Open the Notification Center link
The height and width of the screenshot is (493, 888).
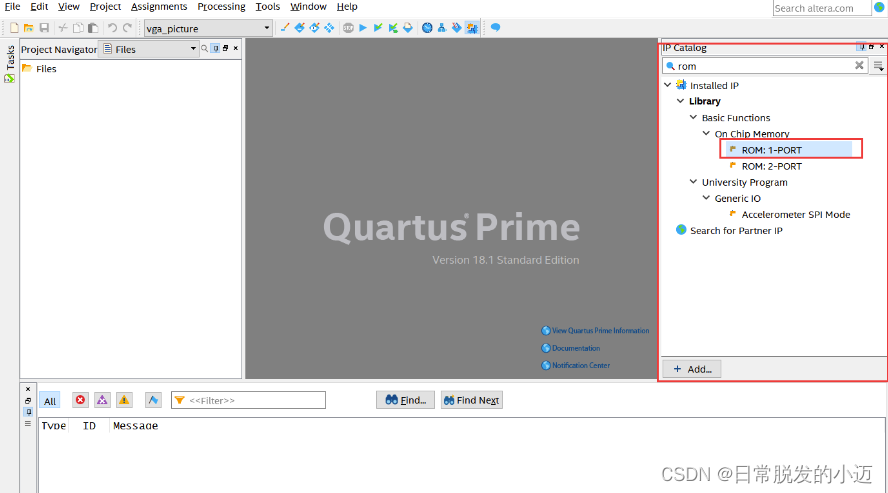pos(576,365)
